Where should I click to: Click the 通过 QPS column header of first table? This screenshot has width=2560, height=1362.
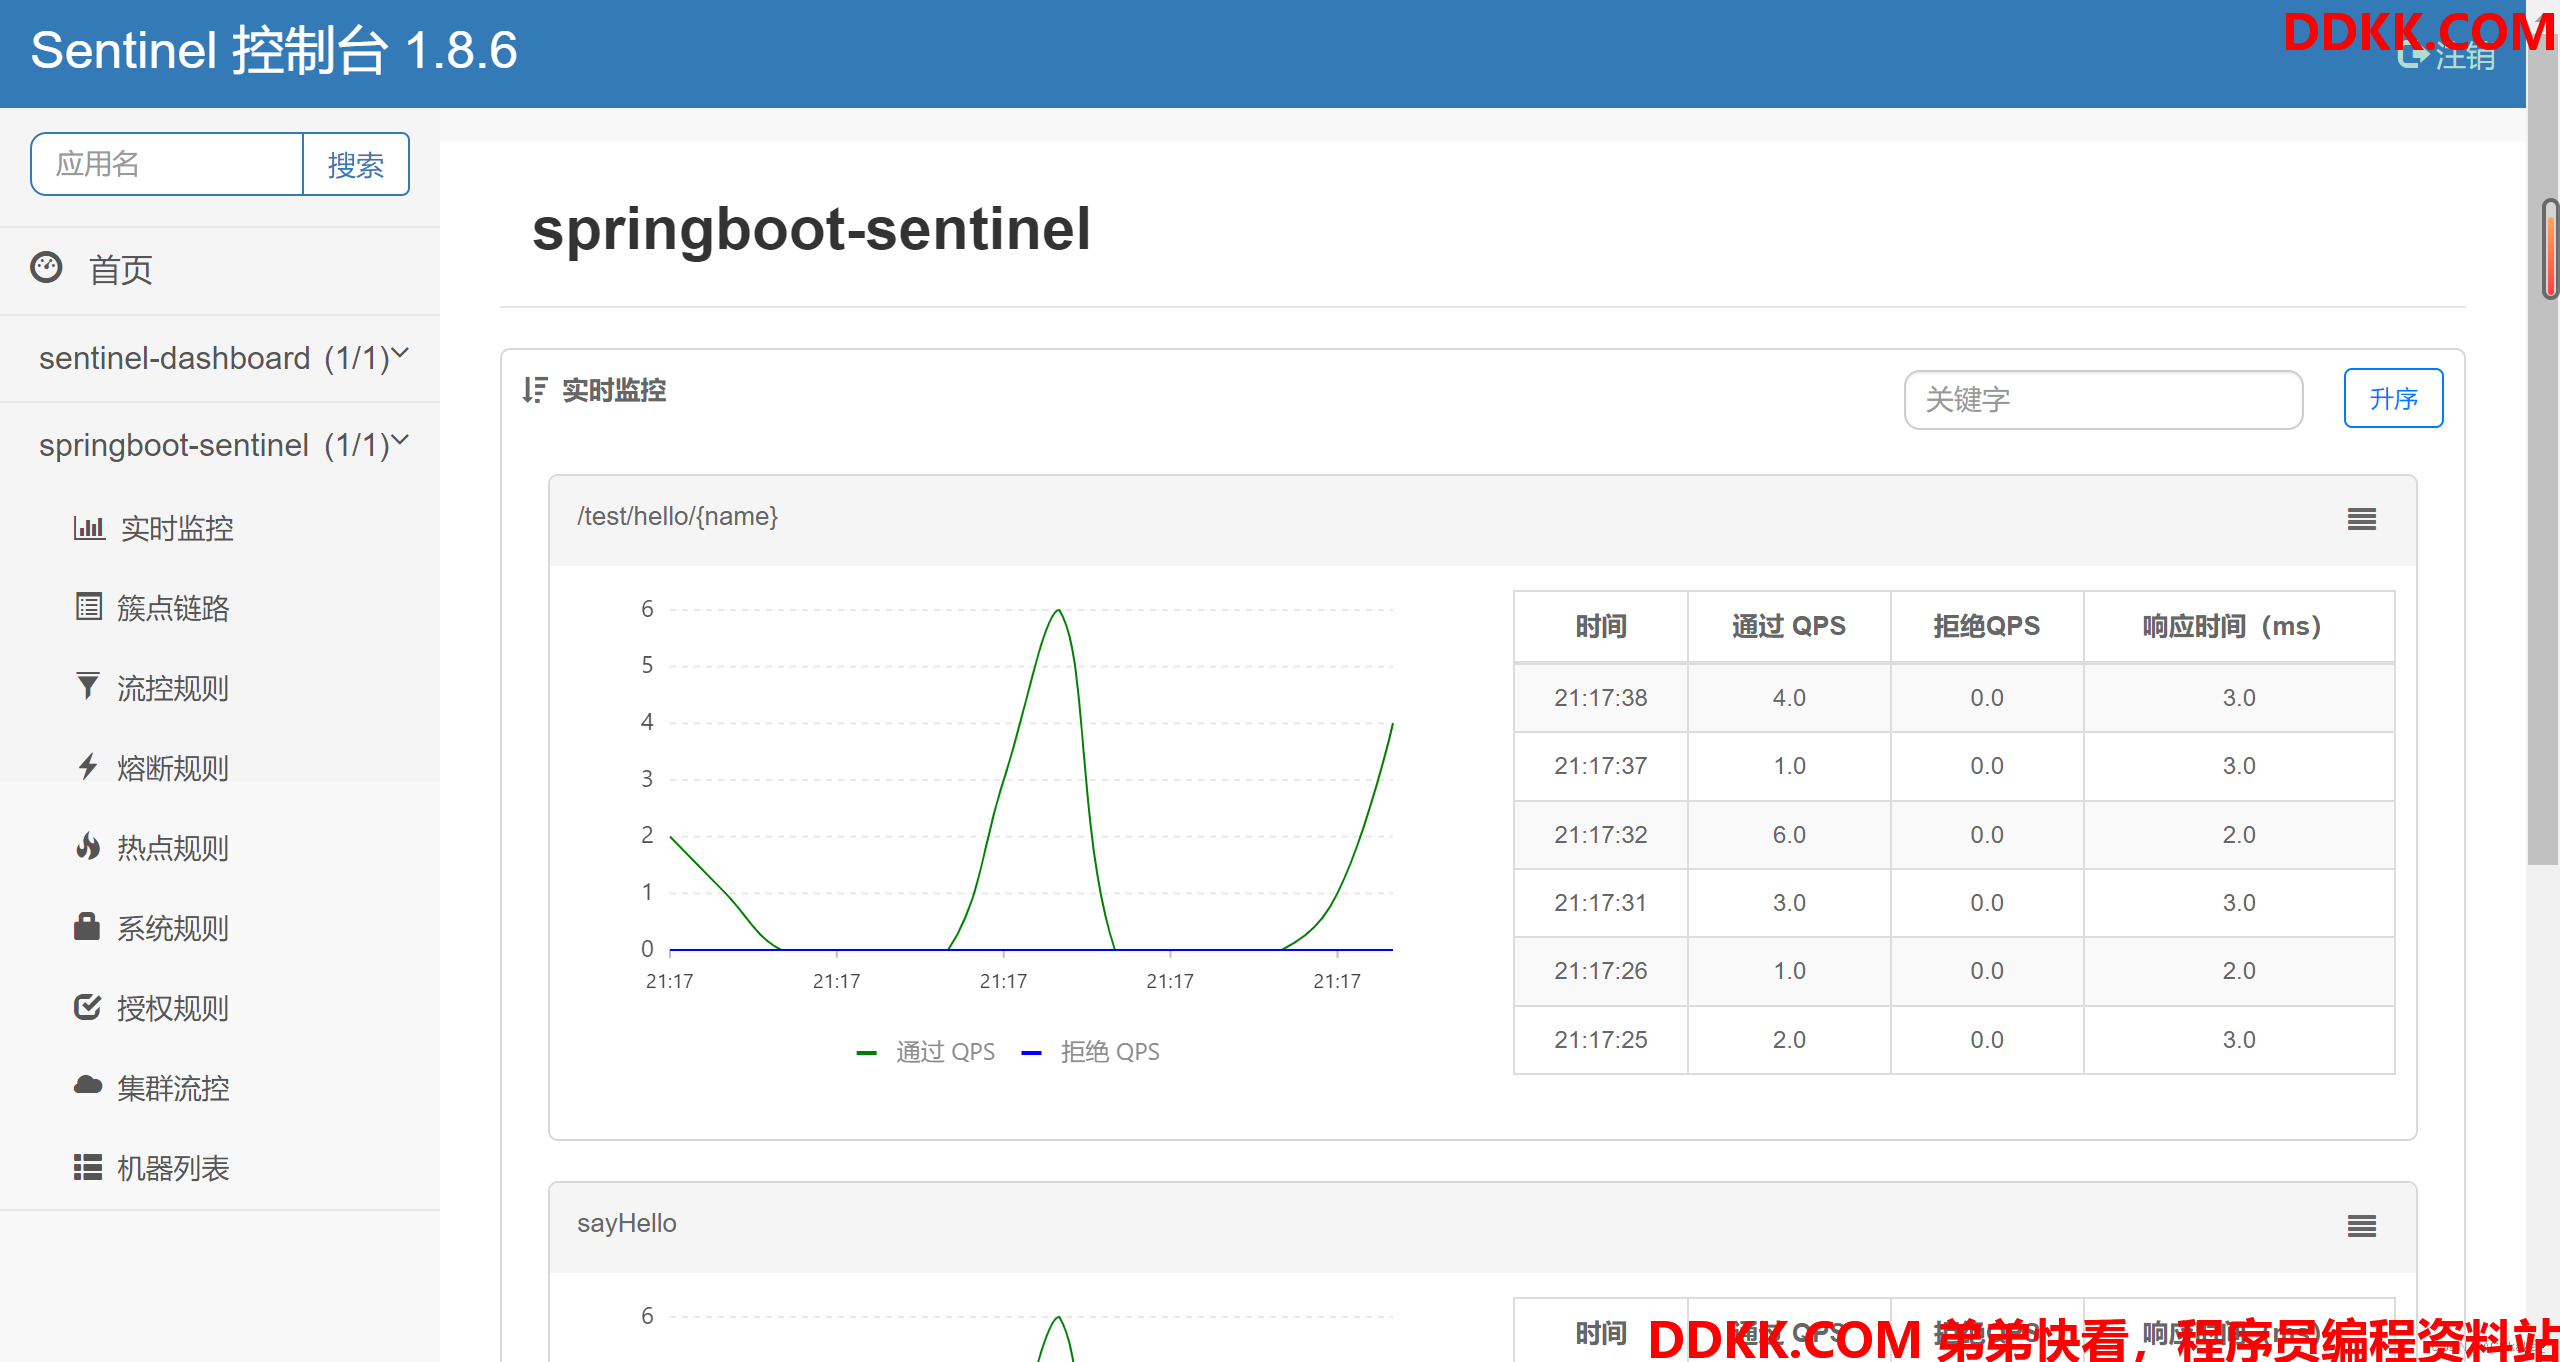(1789, 627)
